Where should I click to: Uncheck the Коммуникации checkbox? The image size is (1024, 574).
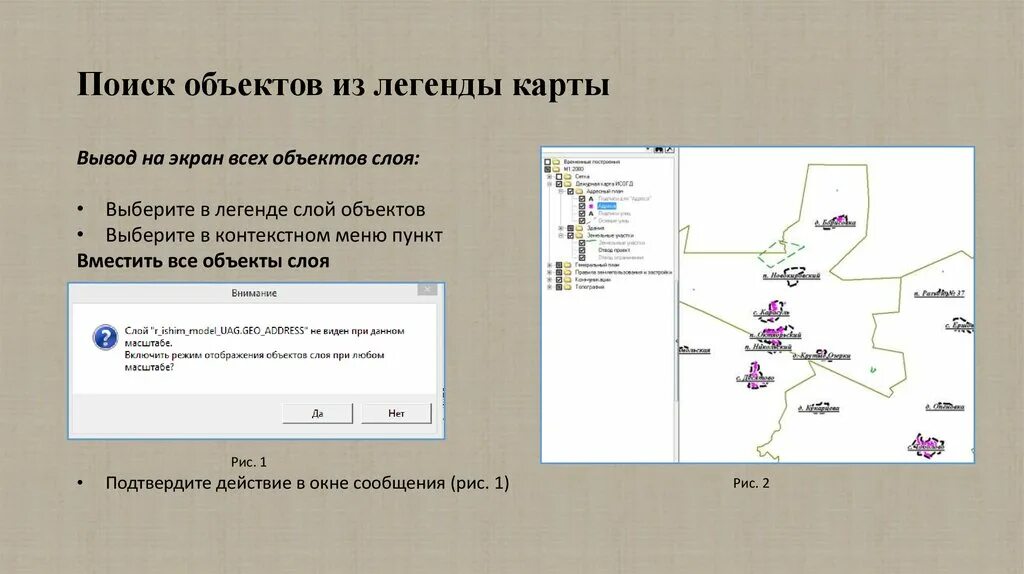(x=559, y=279)
